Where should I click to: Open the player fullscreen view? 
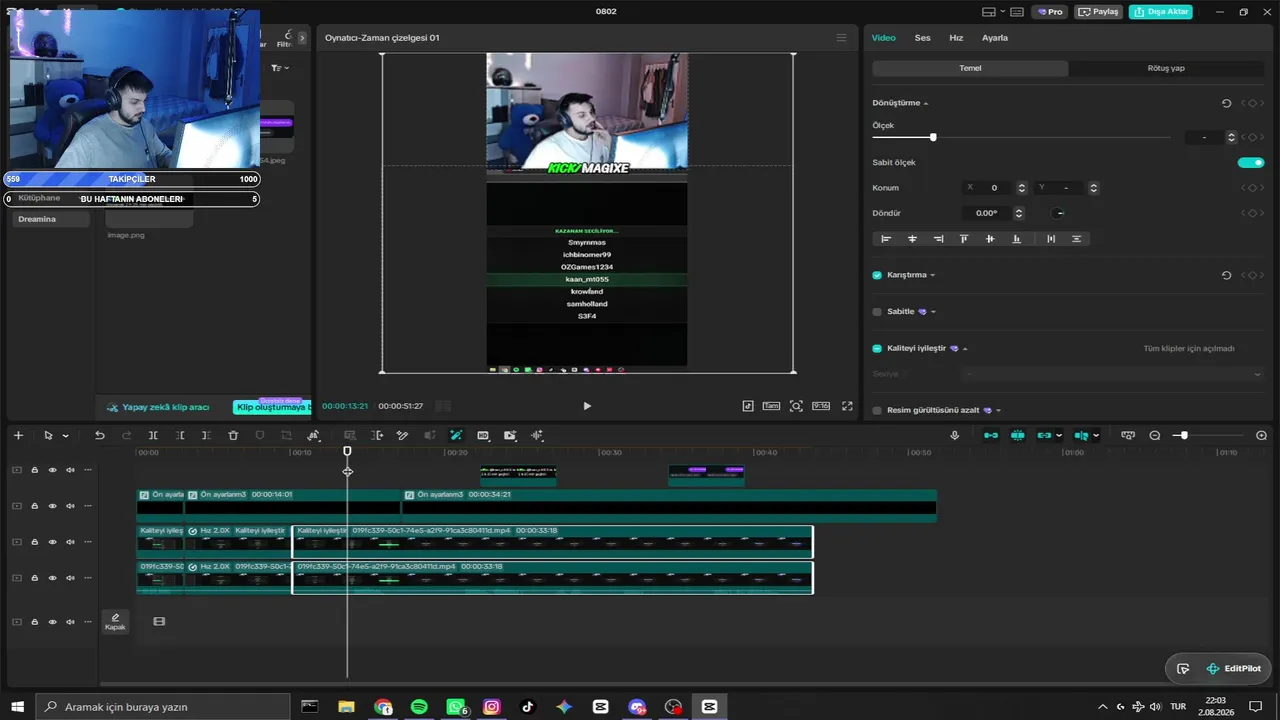pos(847,406)
